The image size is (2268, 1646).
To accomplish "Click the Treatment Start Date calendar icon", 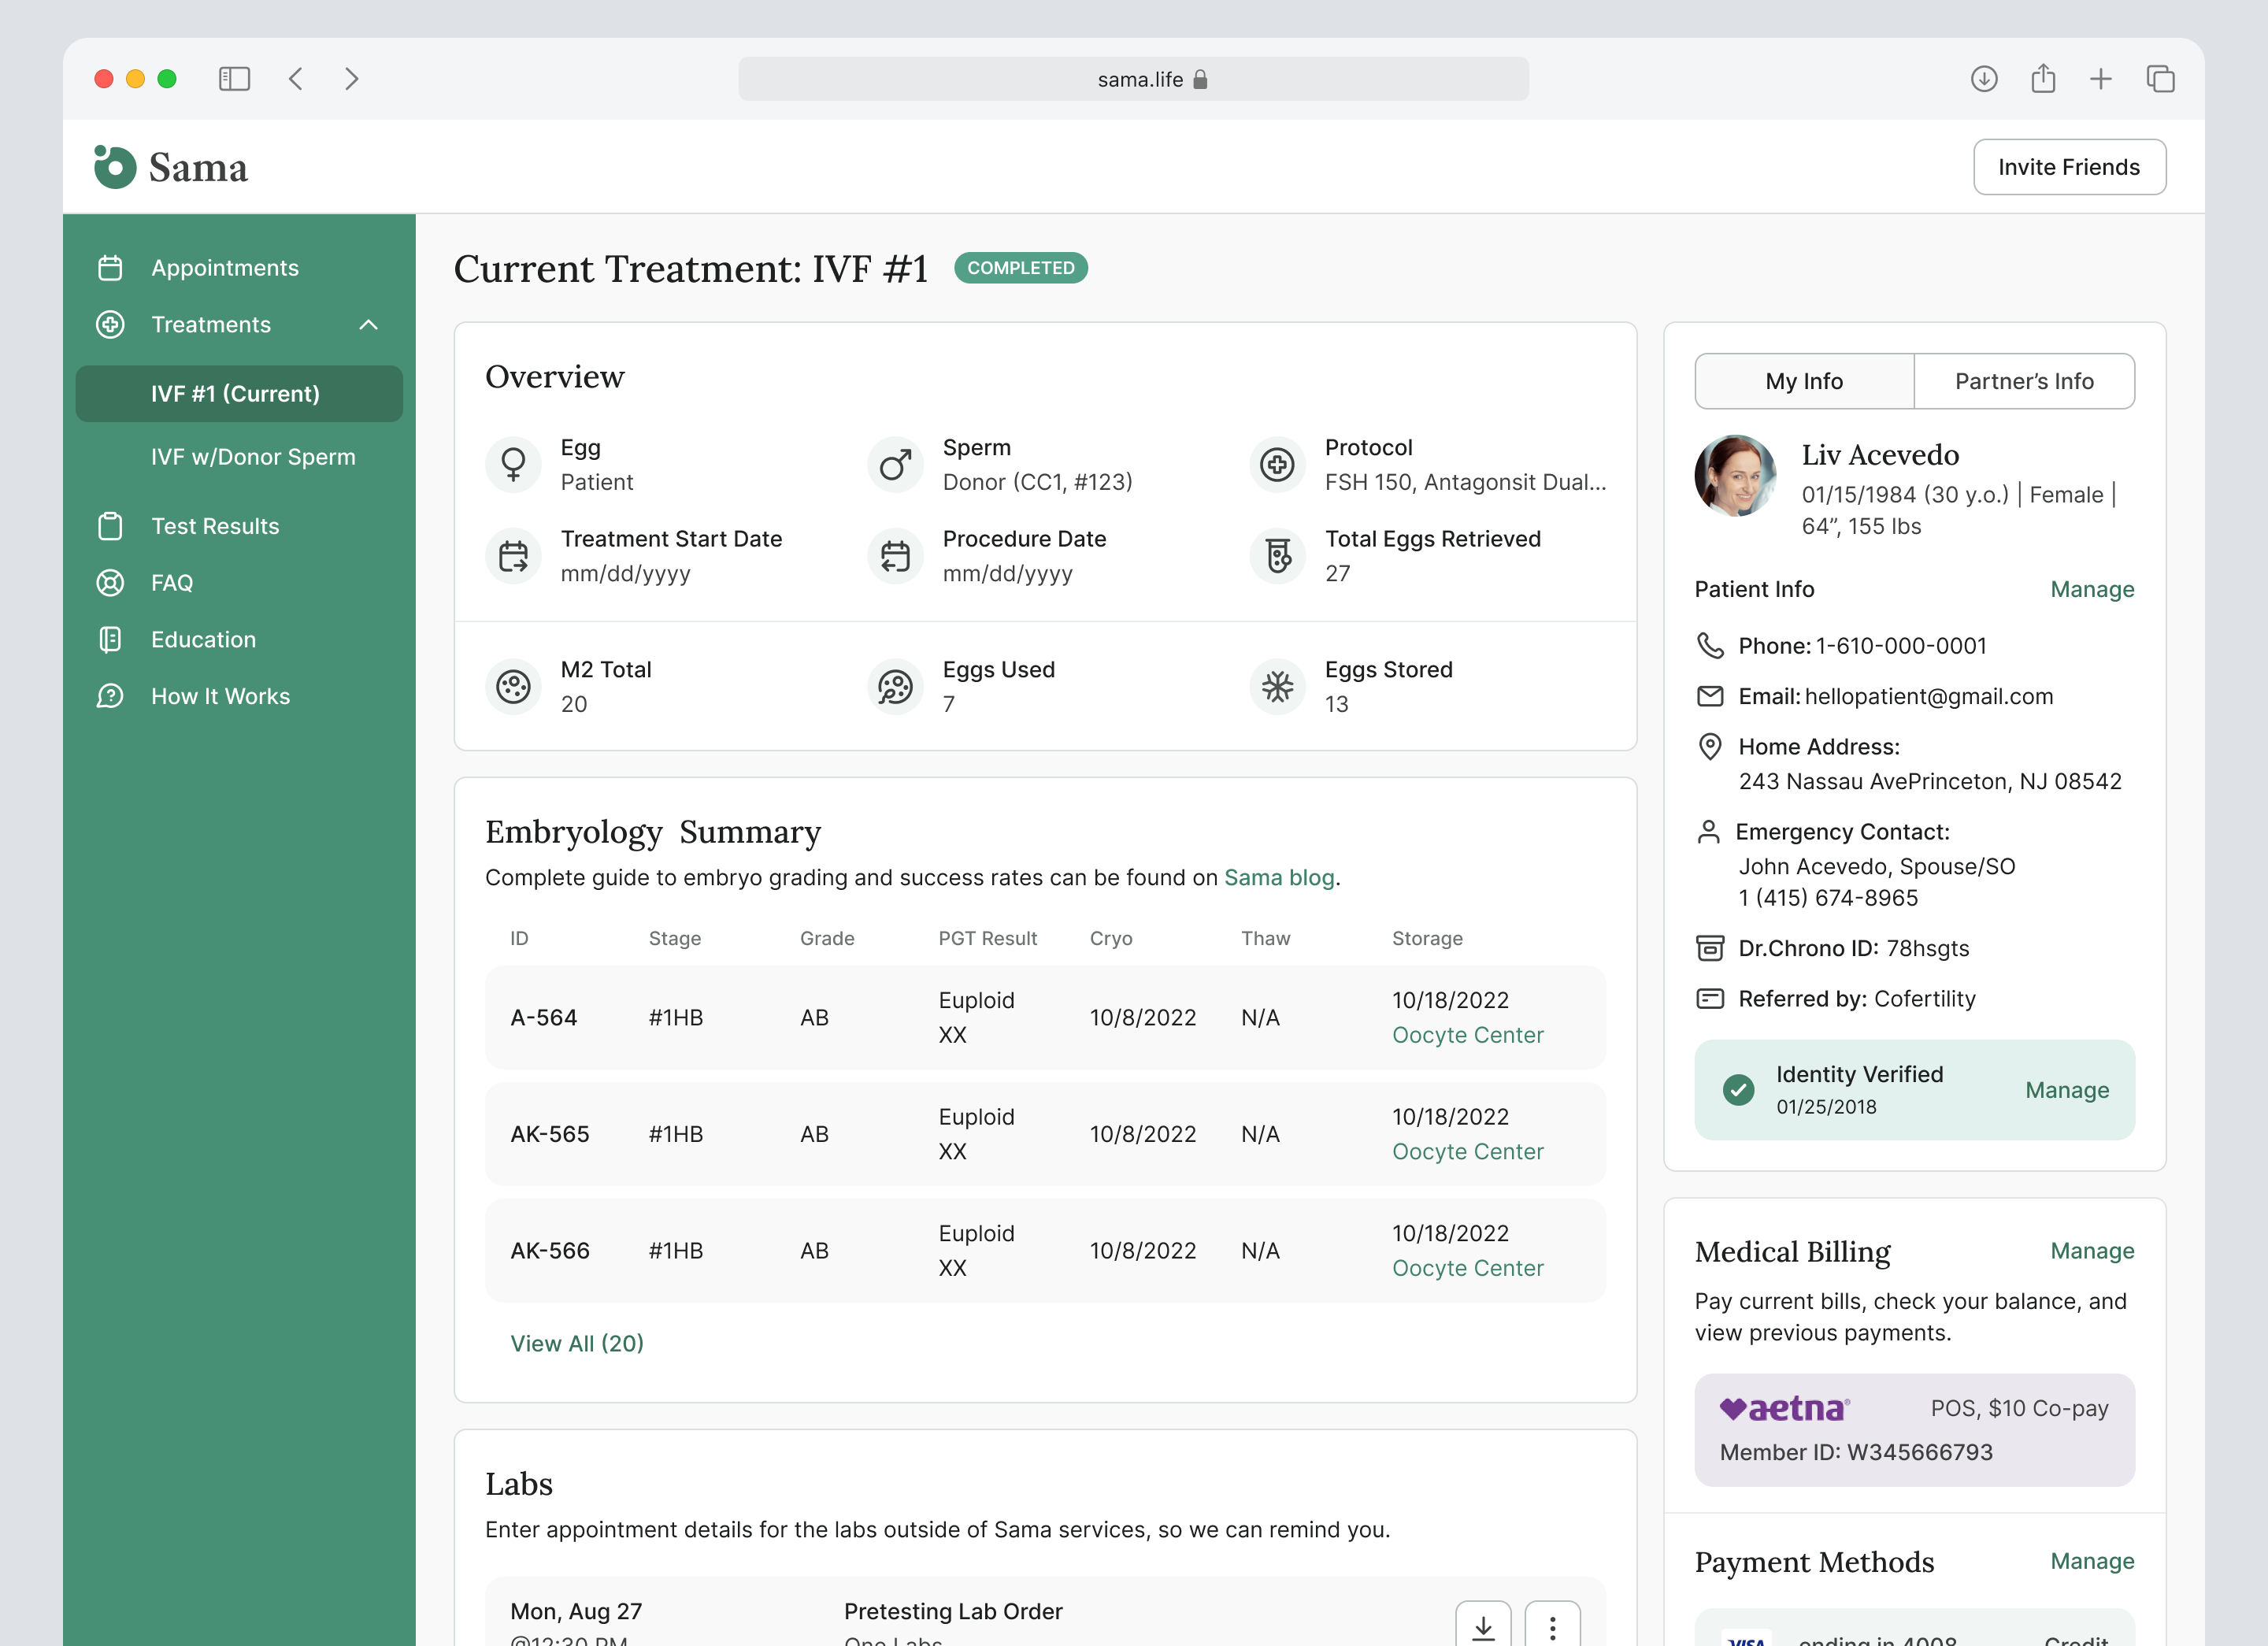I will point(513,556).
